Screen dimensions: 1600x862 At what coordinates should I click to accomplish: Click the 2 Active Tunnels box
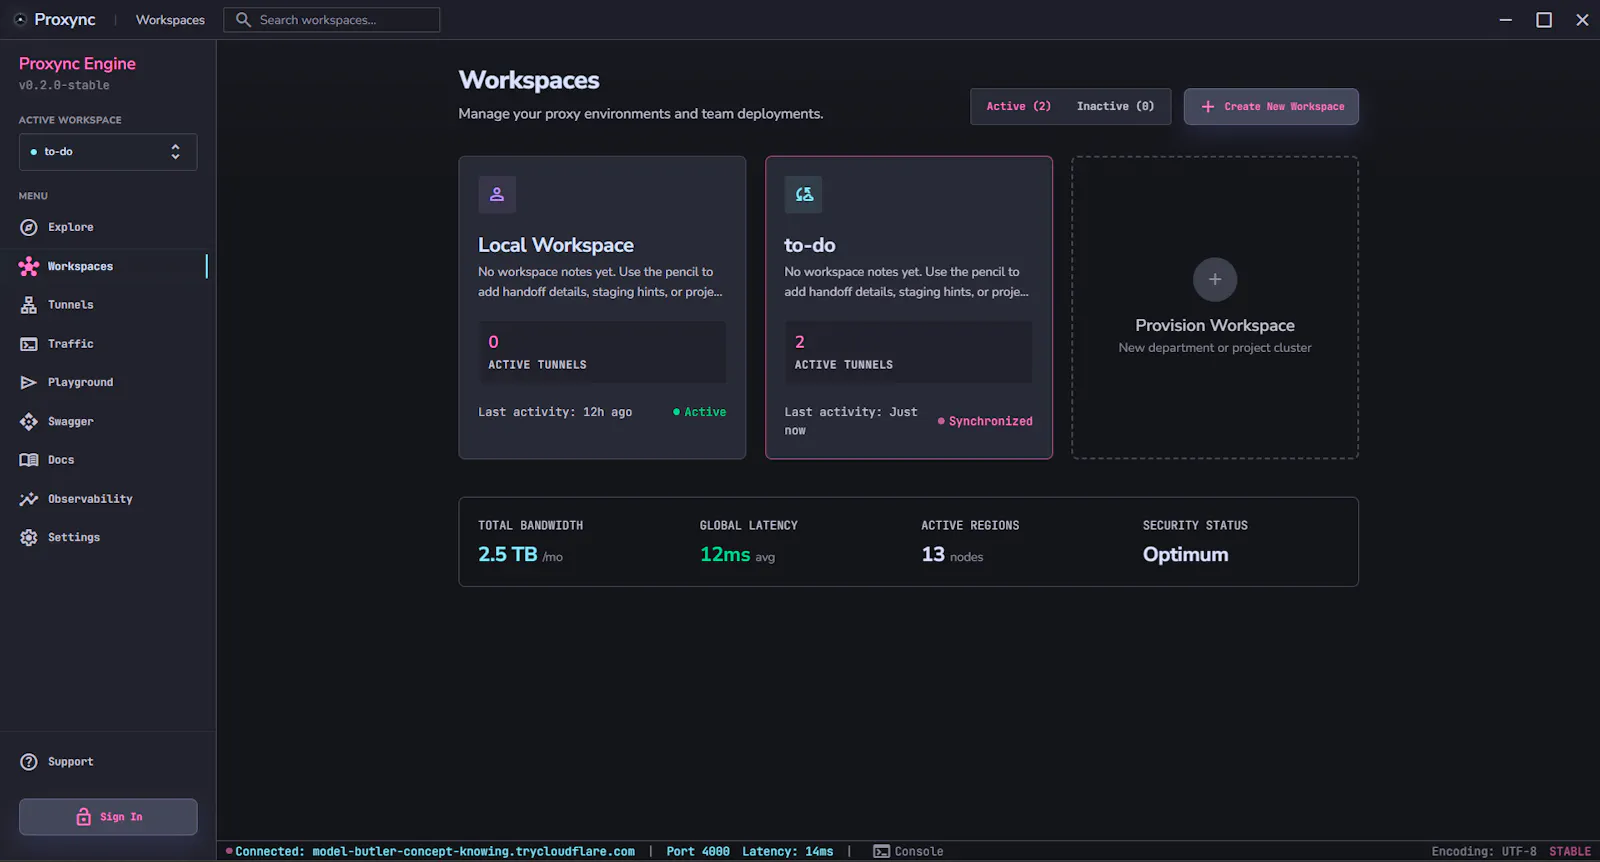tap(908, 352)
